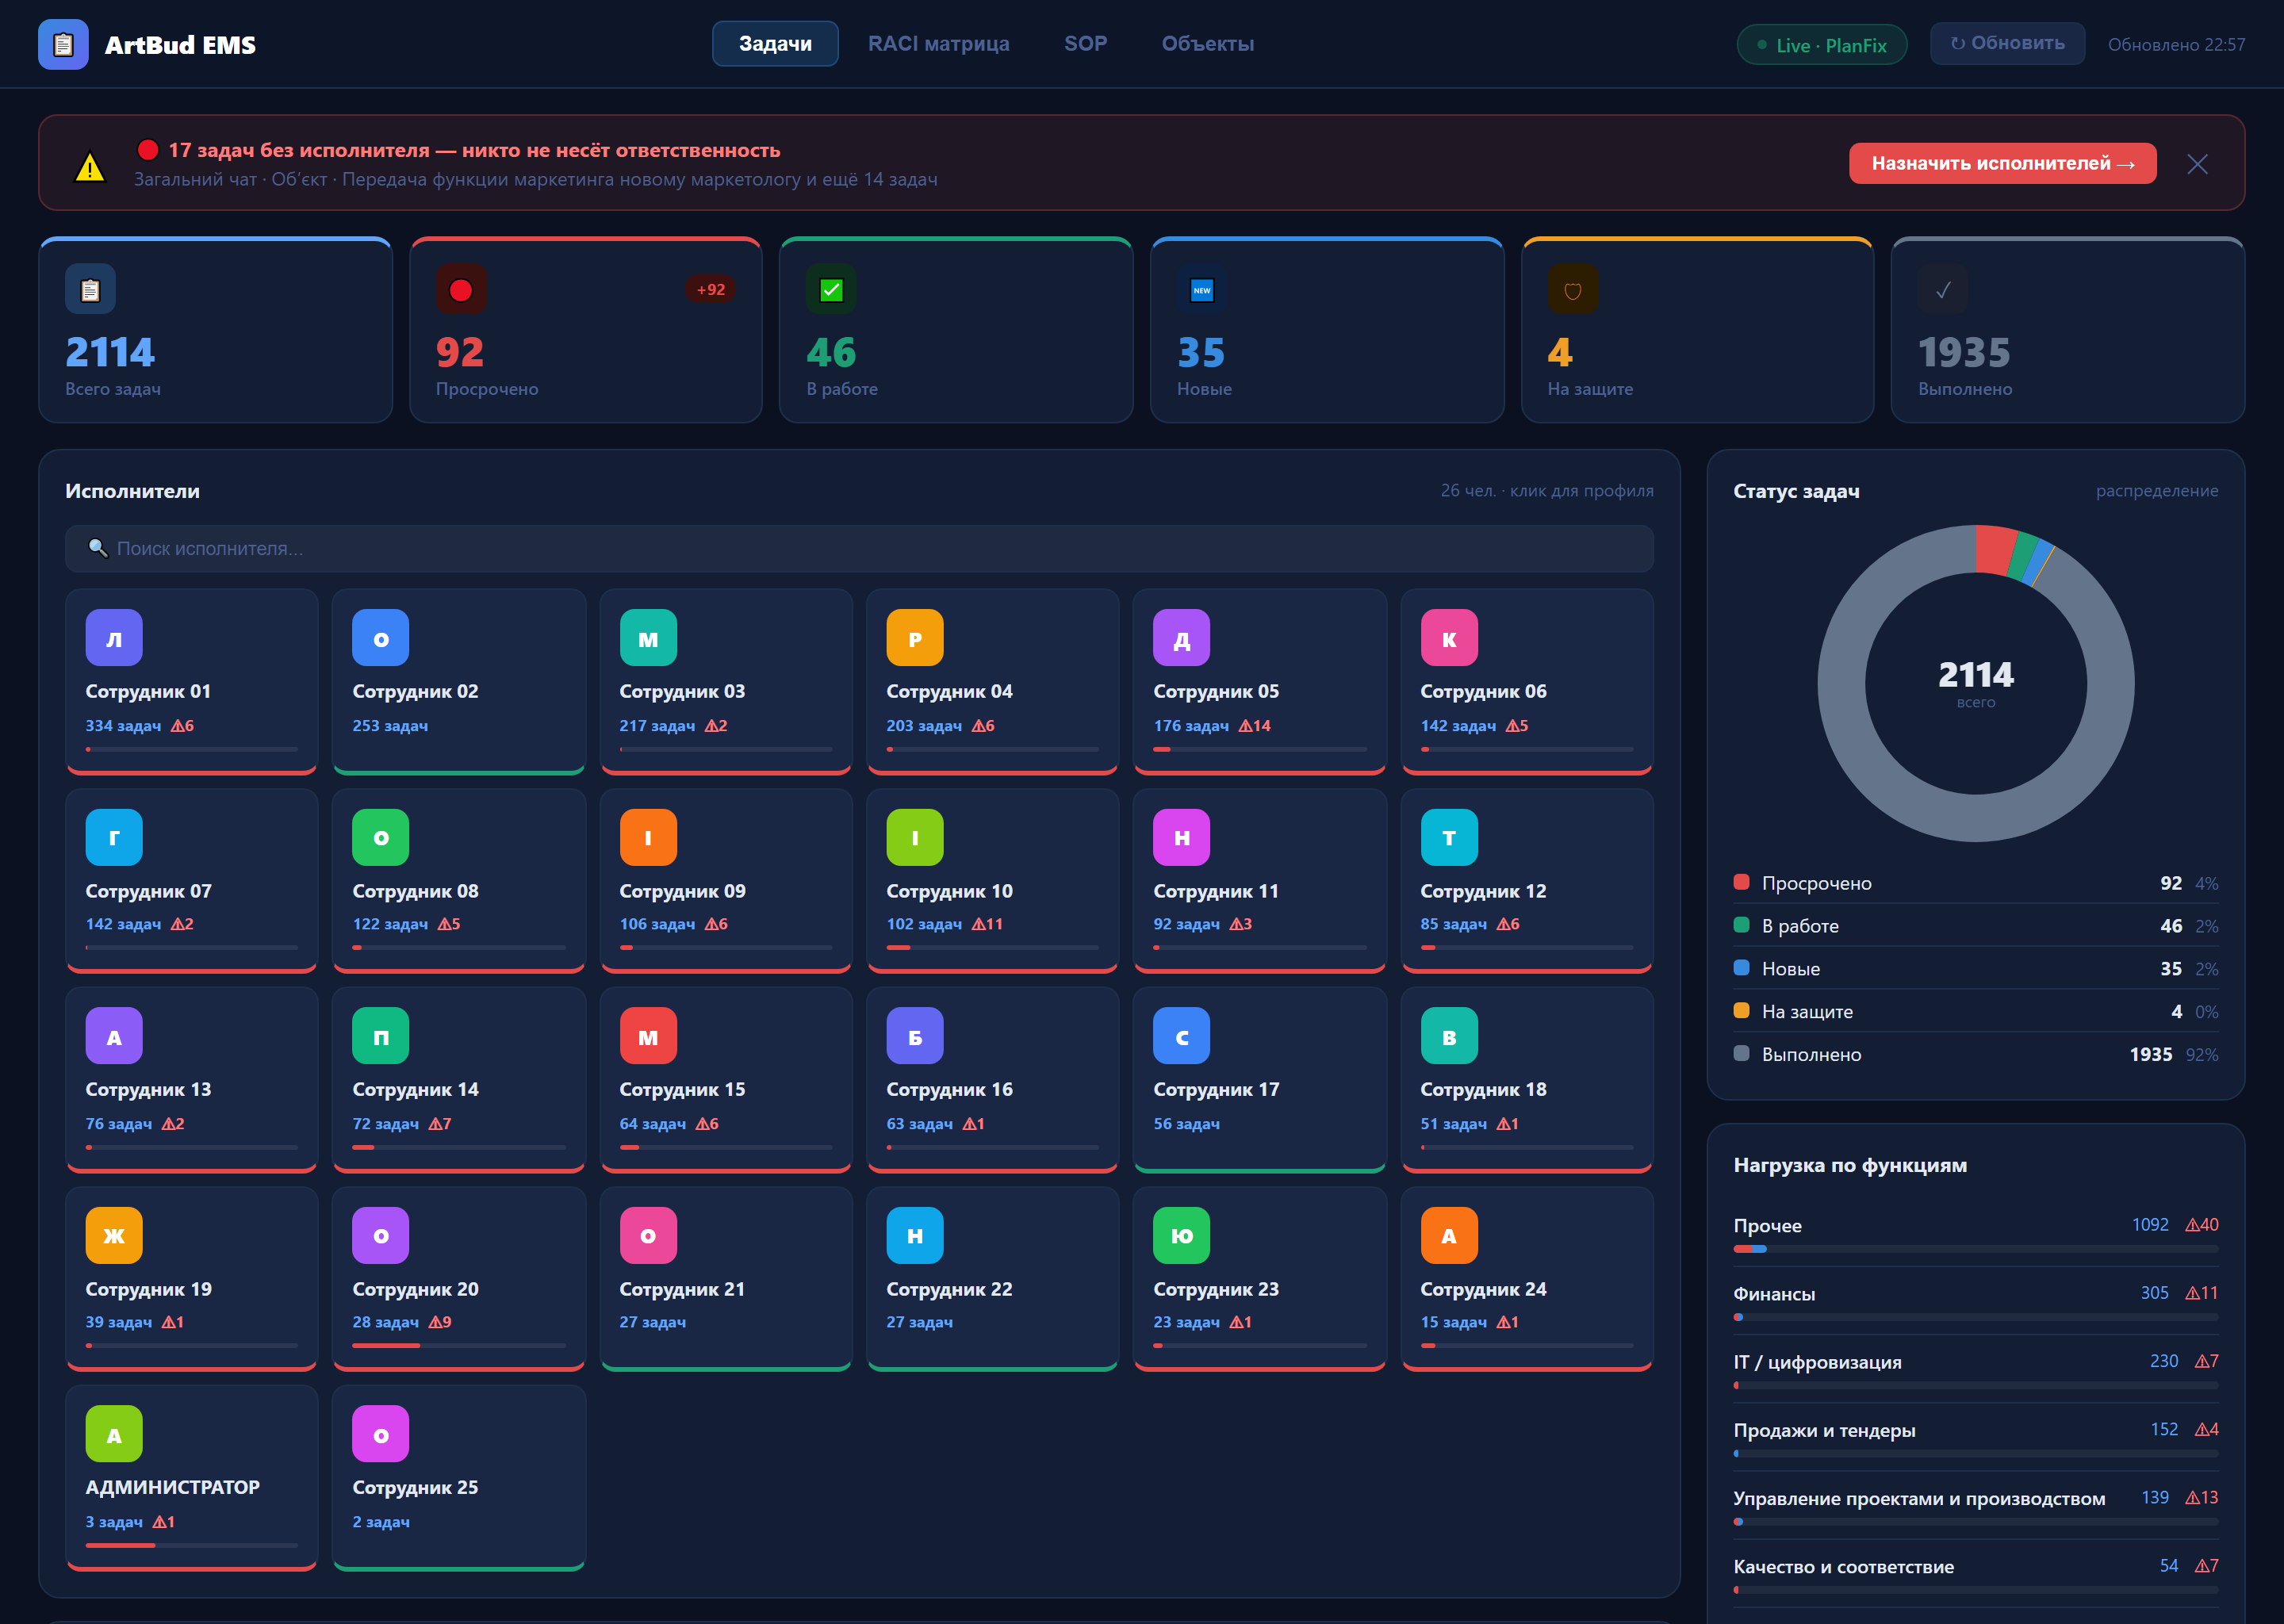Viewport: 2284px width, 1624px height.
Task: Click the NEW icon on Новые card
Action: pos(1202,289)
